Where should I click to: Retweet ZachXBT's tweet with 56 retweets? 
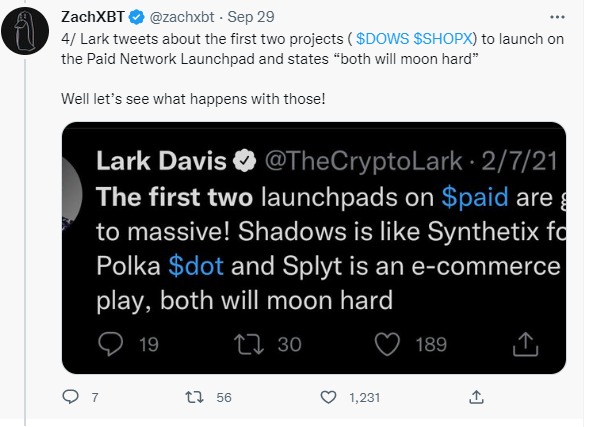pos(196,397)
